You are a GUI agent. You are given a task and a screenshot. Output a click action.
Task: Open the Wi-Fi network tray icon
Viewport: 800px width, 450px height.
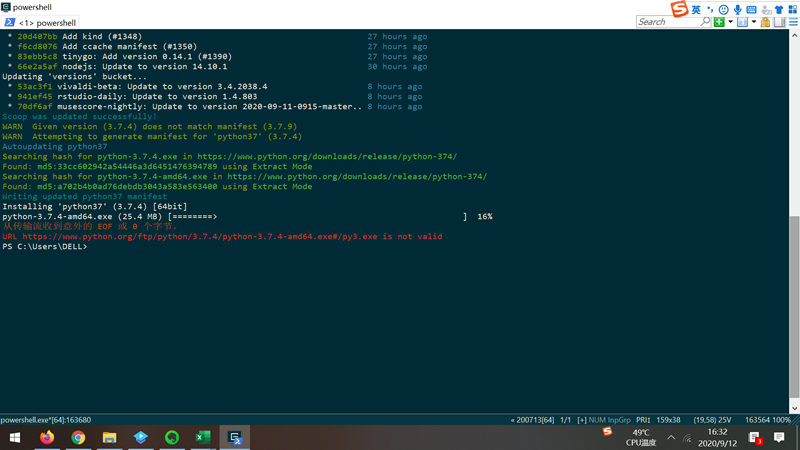point(687,438)
